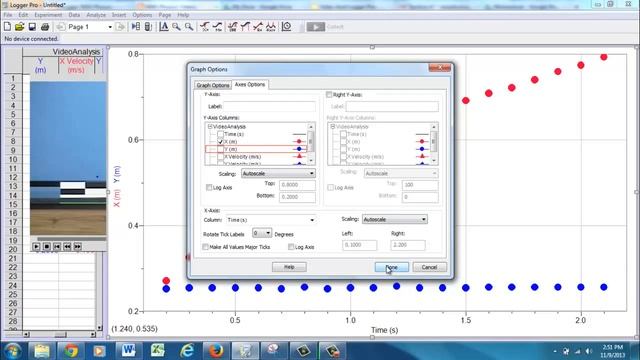Screen dimensions: 640x360
Task: Select the Tangent tool icon
Action: coord(218,27)
